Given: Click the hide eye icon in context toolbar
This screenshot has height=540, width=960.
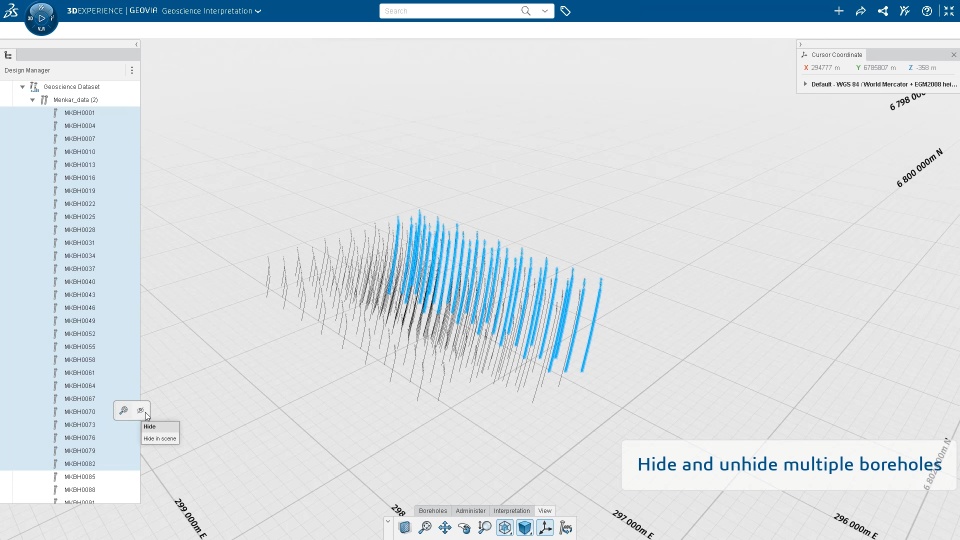Looking at the screenshot, I should [140, 410].
